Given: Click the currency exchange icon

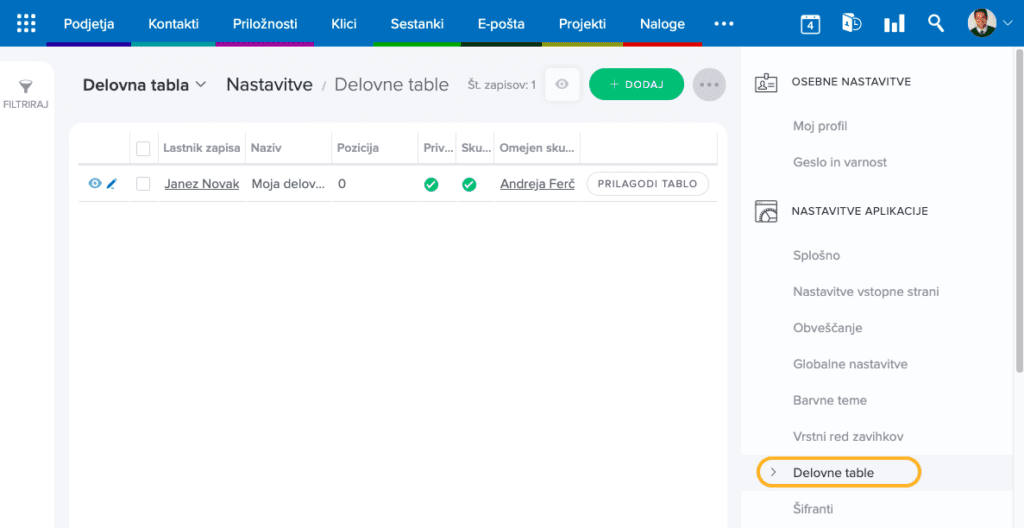Looking at the screenshot, I should pos(852,23).
